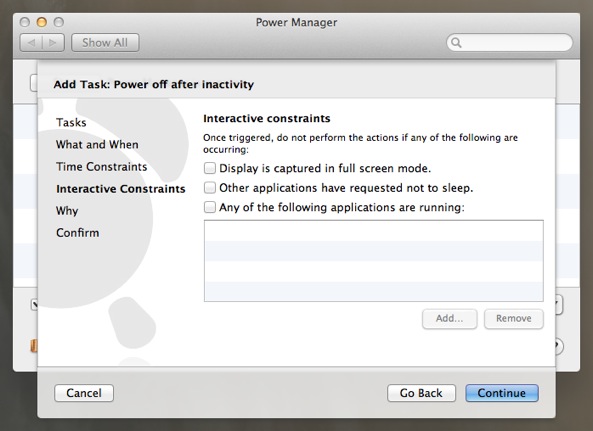The height and width of the screenshot is (431, 593).
Task: Cancel the Add Task dialog
Action: pyautogui.click(x=84, y=393)
